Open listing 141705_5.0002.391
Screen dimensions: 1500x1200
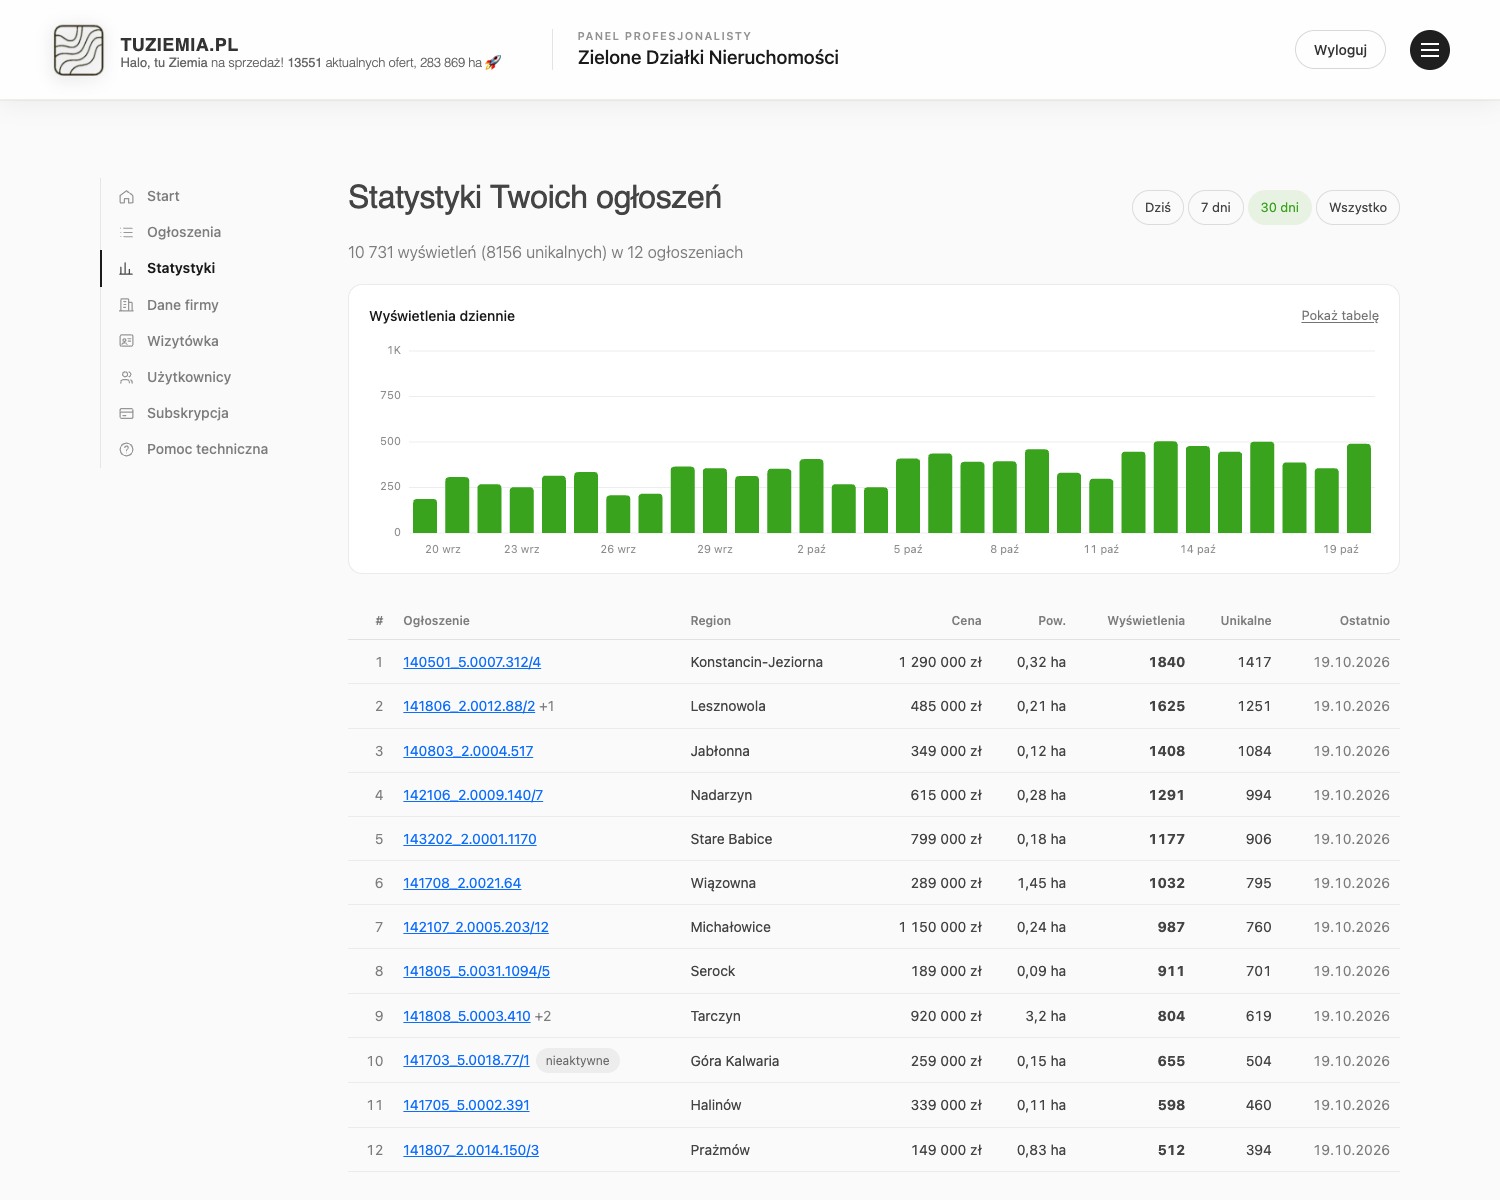coord(466,1105)
